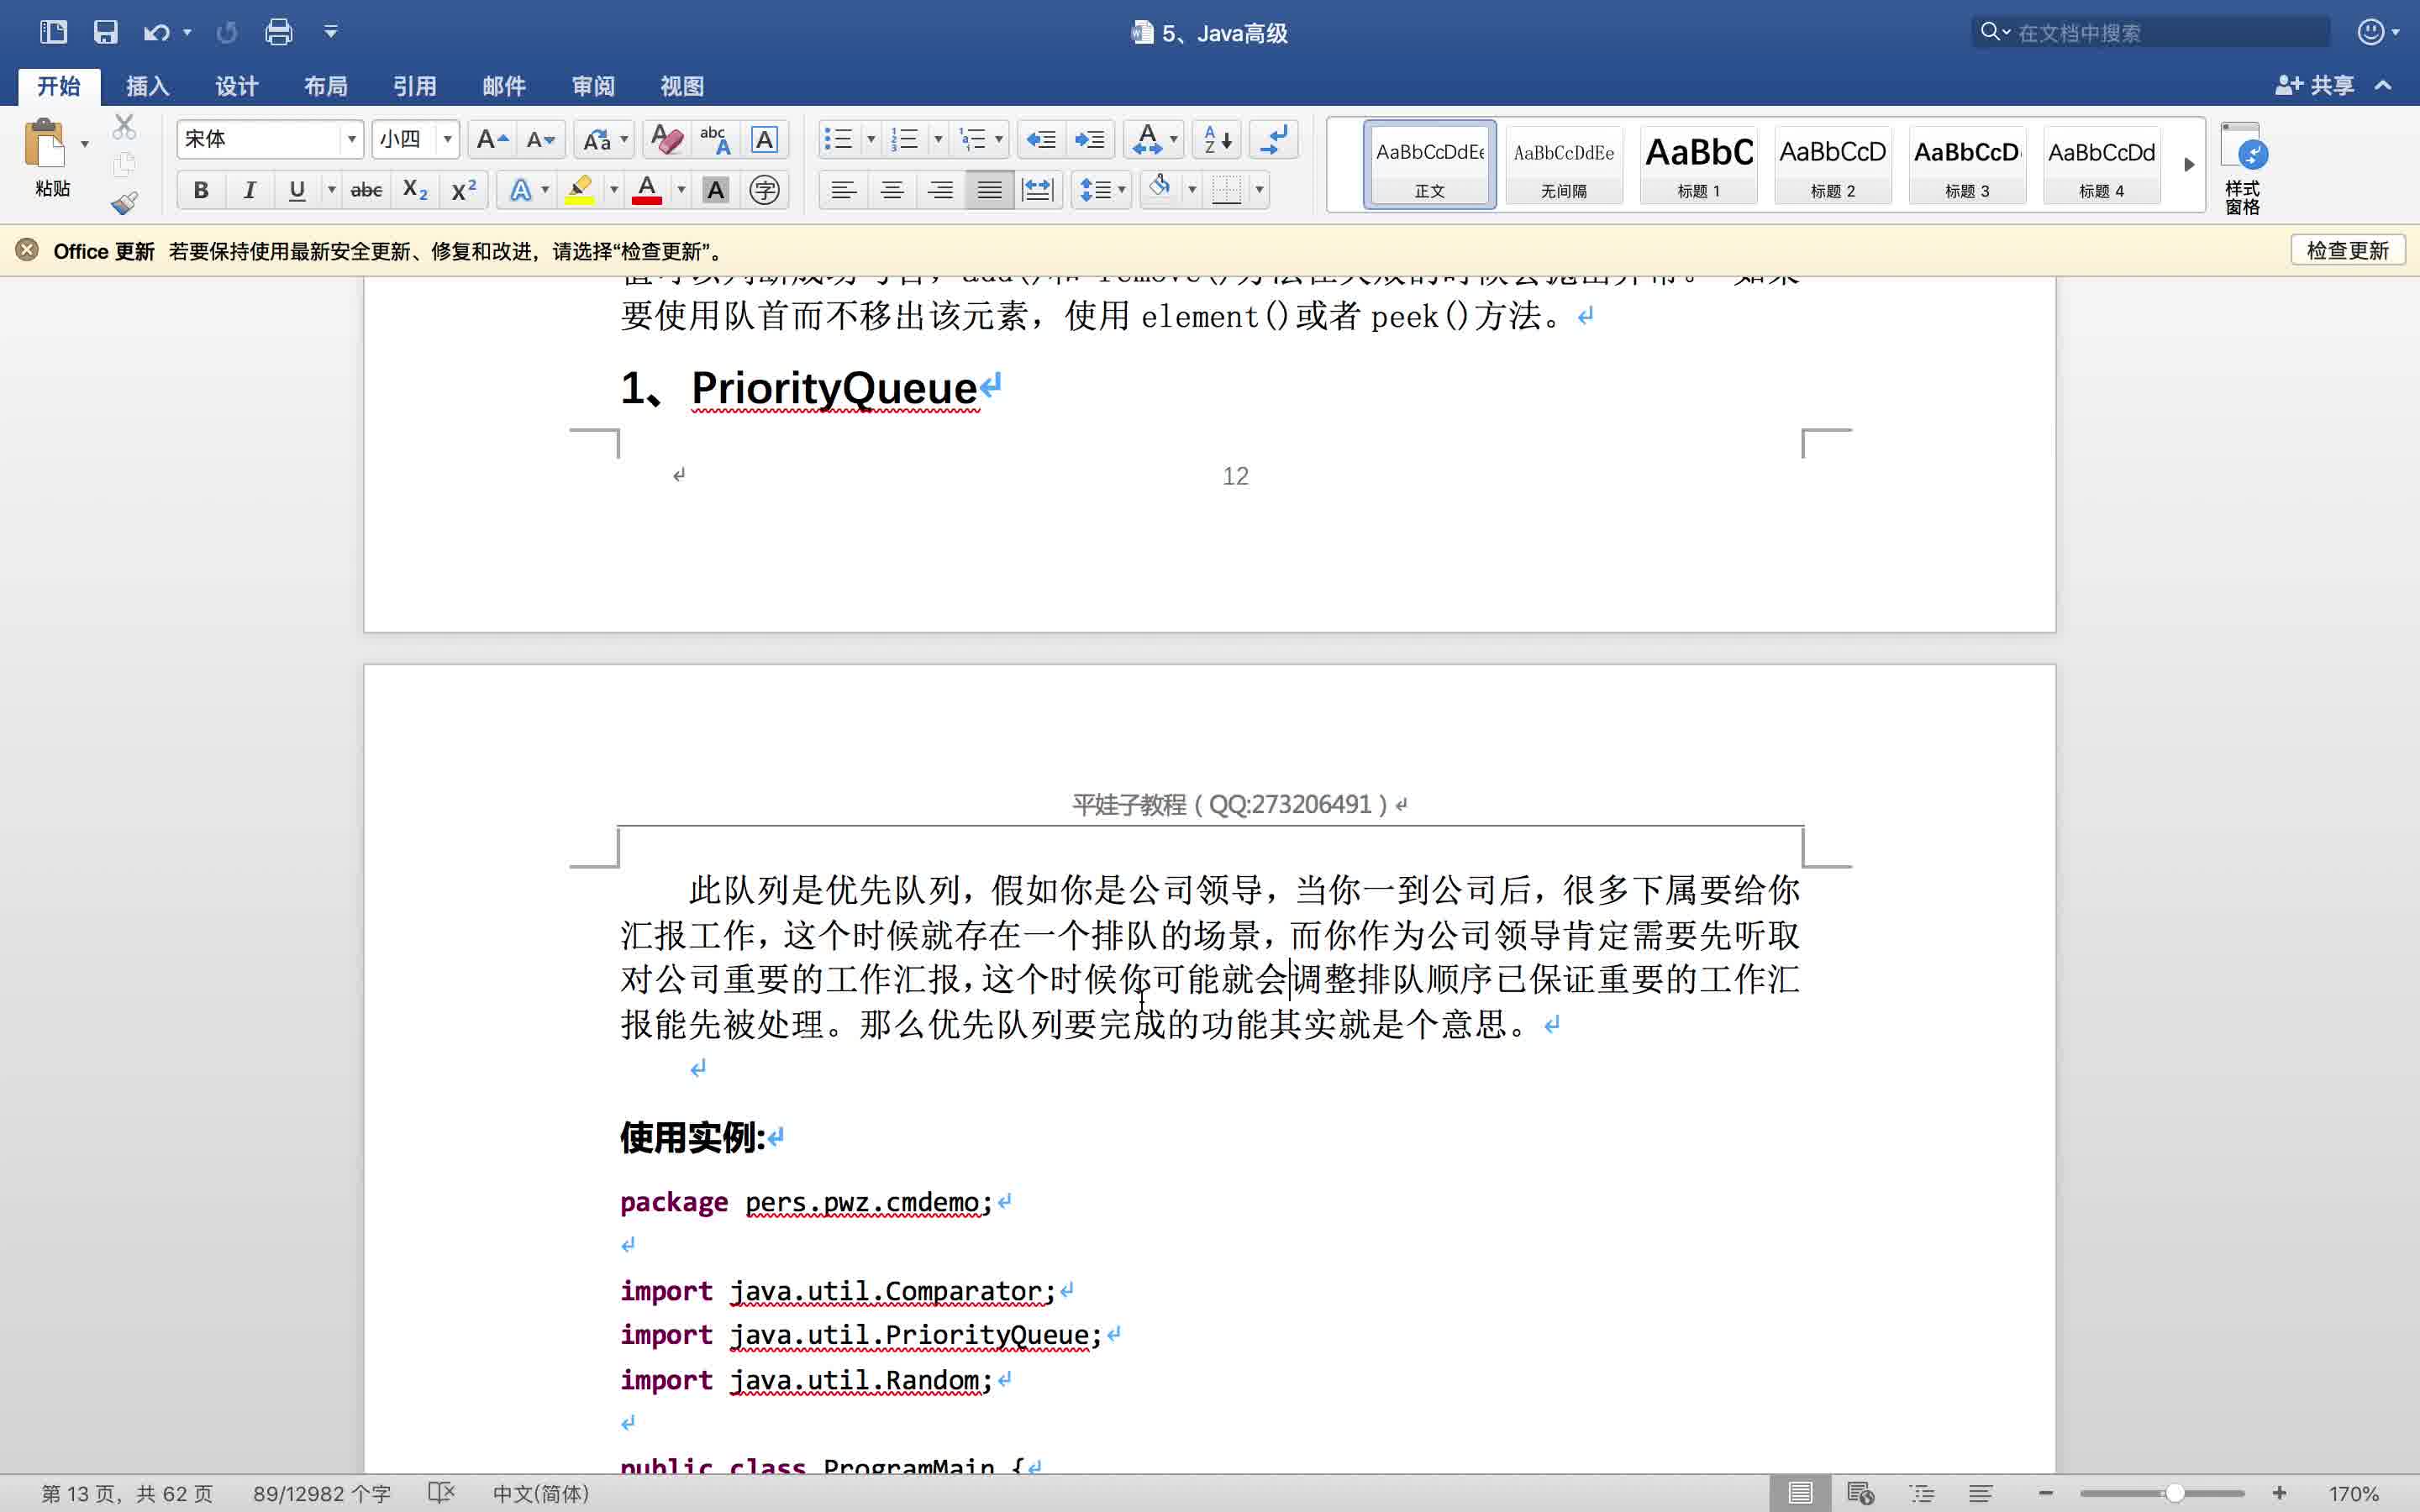2420x1512 pixels.
Task: Click the Align Left icon
Action: 843,190
